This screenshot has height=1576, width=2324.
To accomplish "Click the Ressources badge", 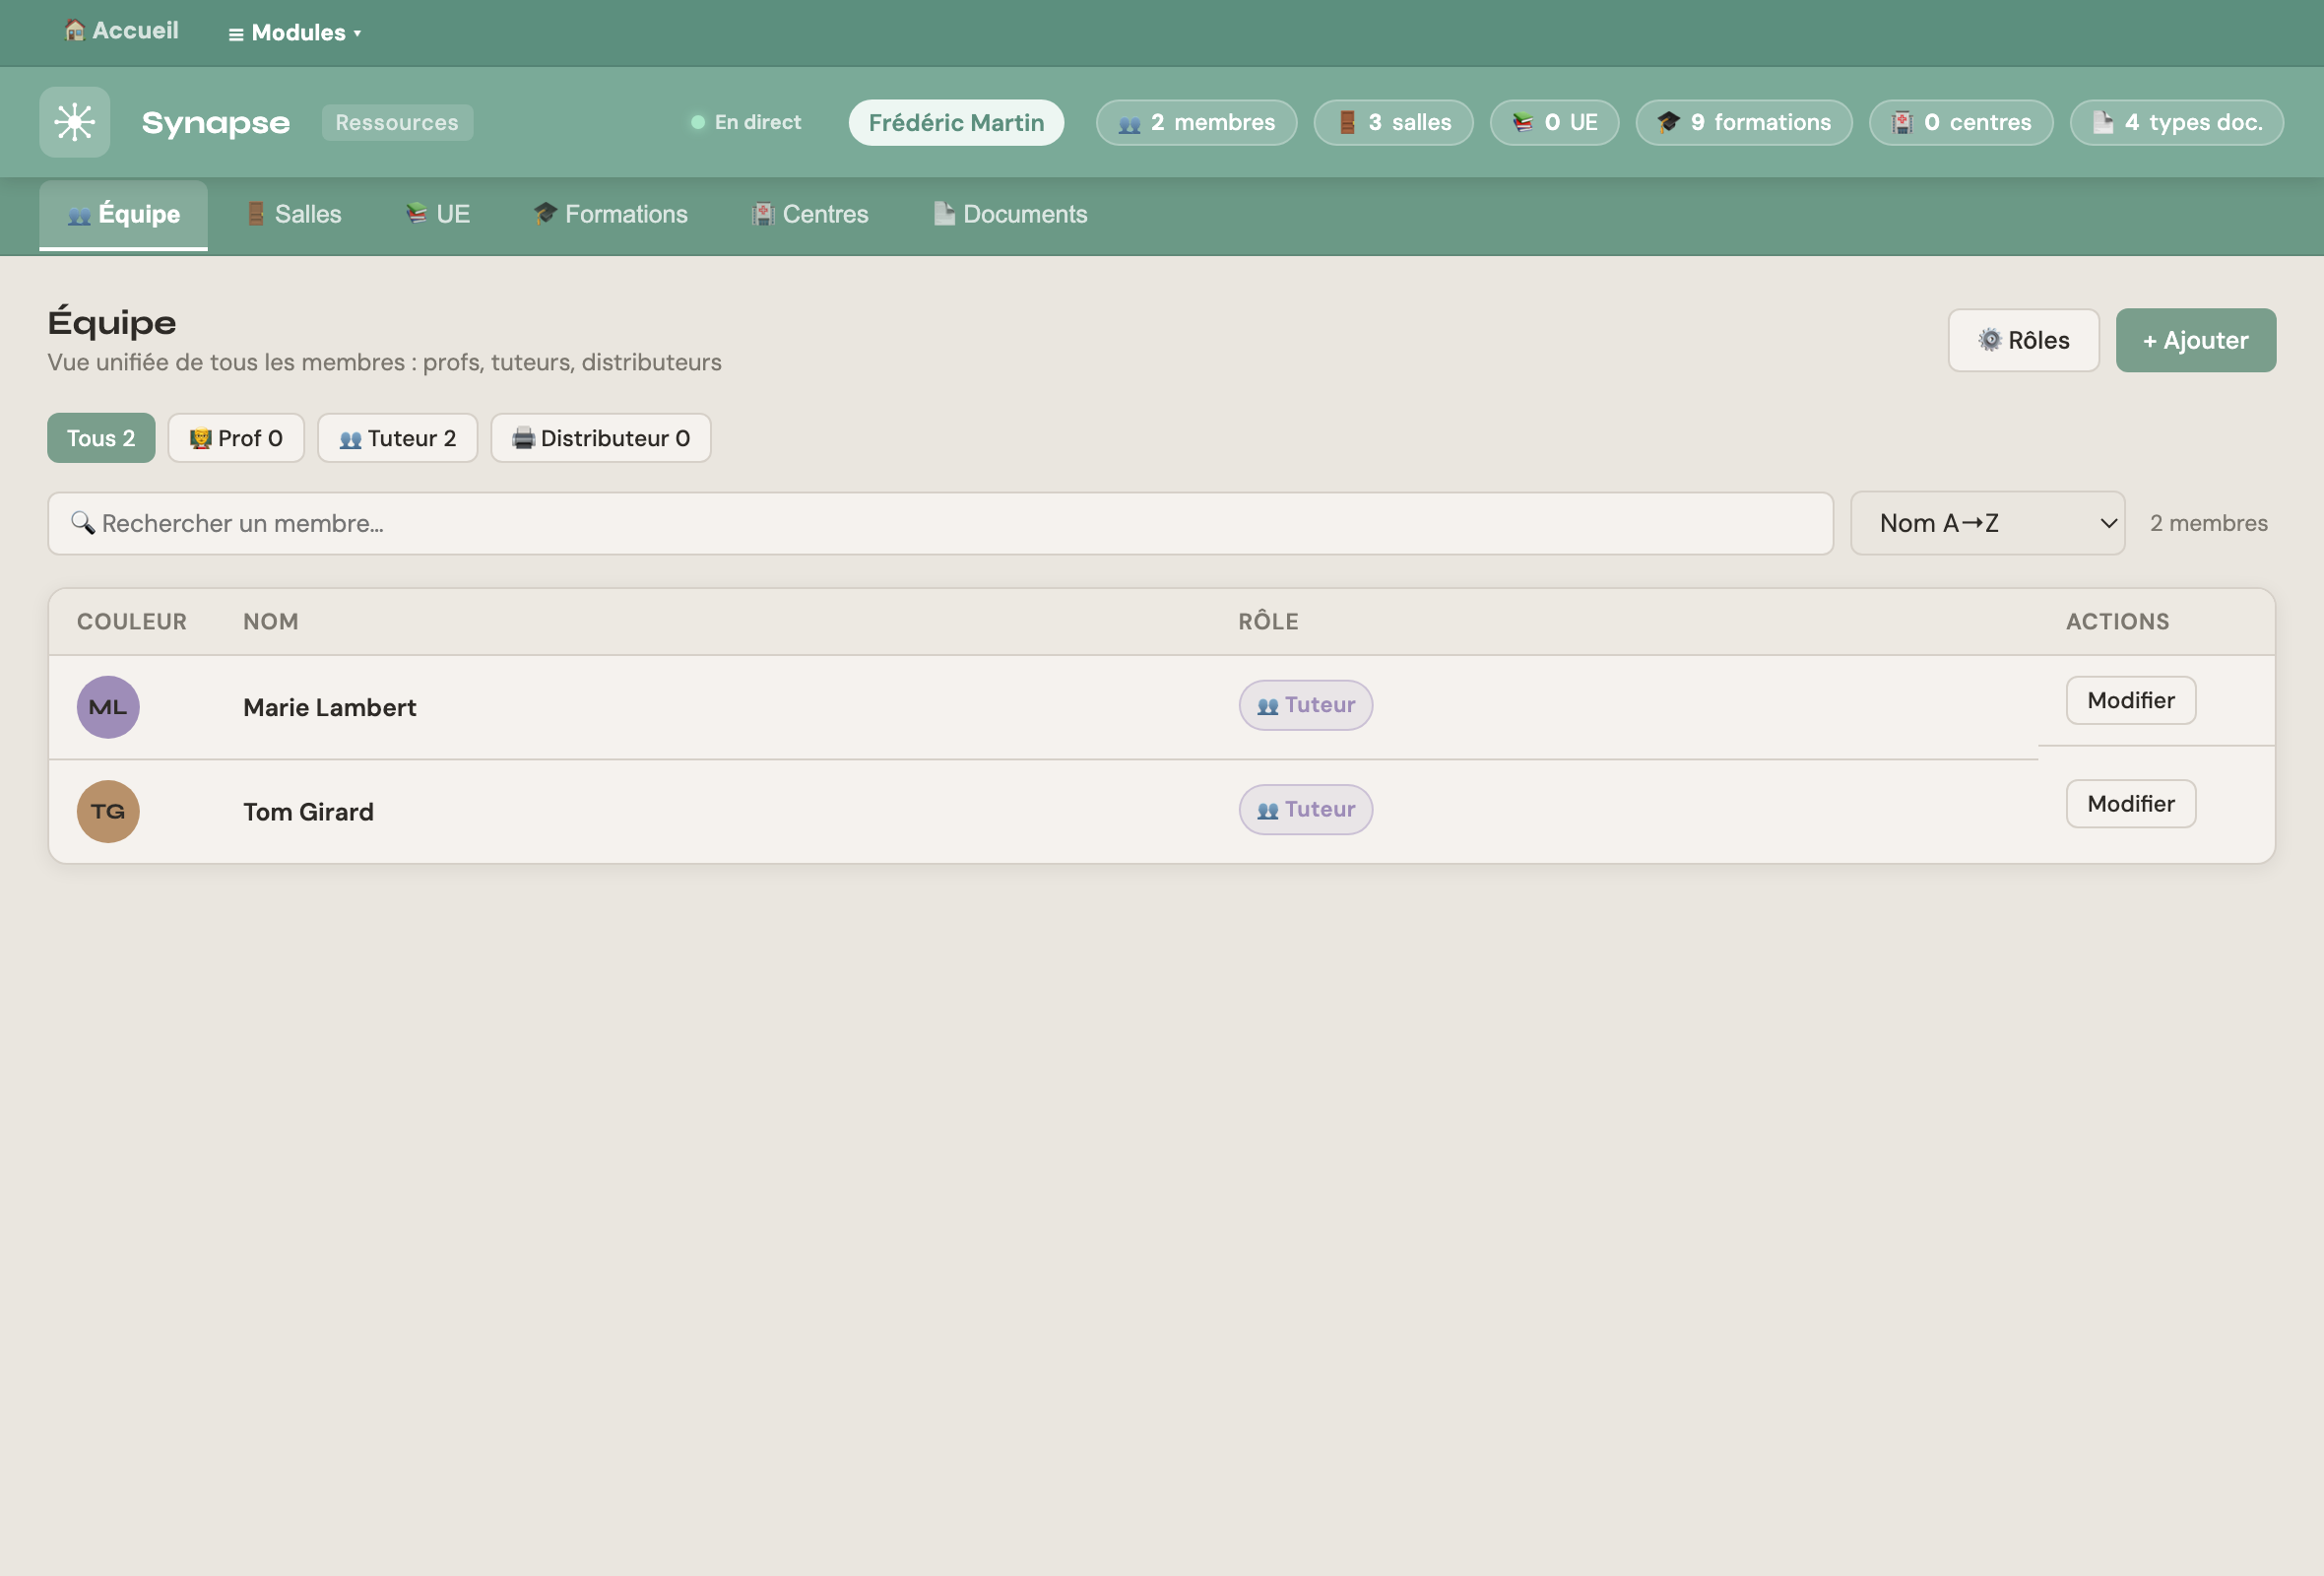I will [x=397, y=122].
